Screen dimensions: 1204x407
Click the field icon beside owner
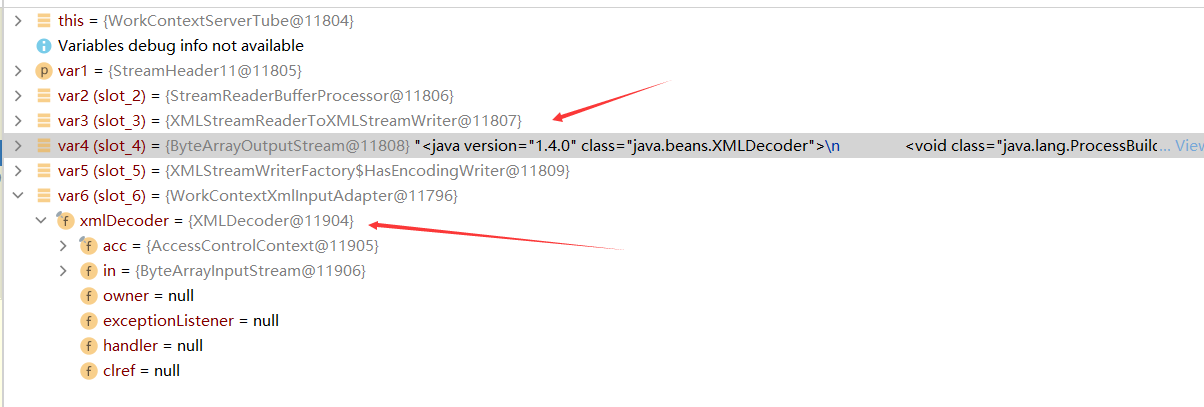coord(88,295)
